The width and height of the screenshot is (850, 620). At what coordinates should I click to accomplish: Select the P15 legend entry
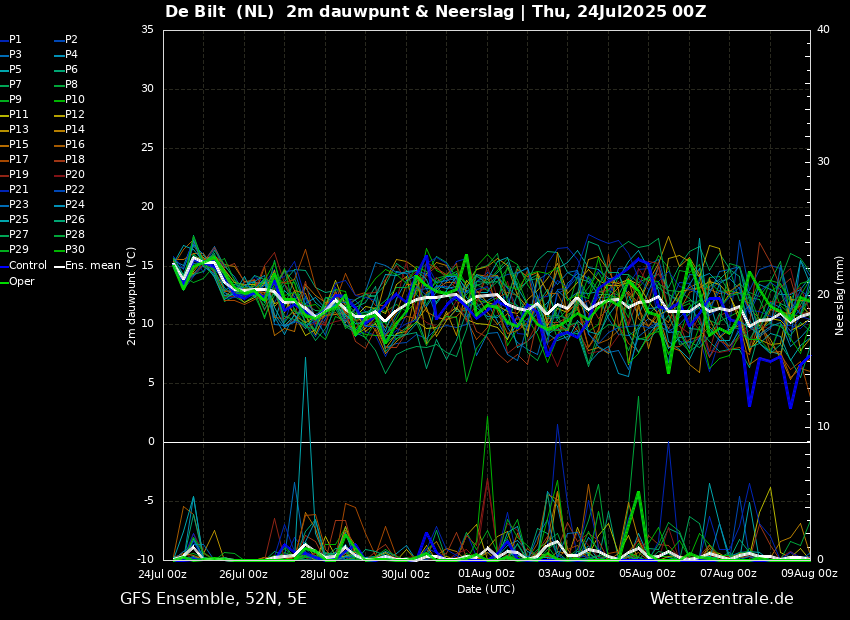tap(18, 144)
